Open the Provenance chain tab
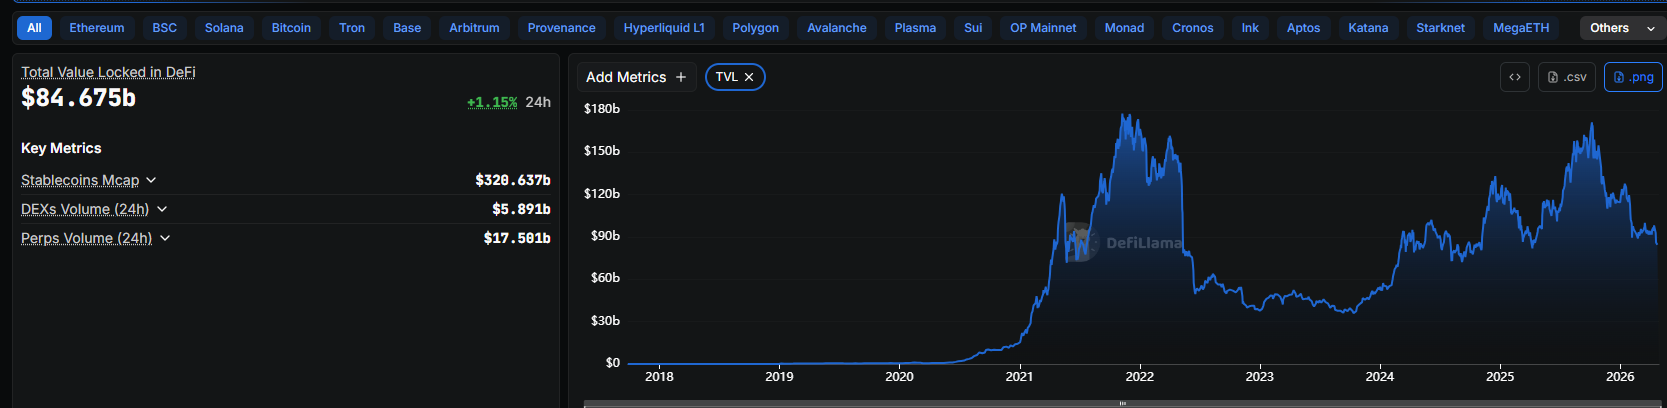Image resolution: width=1667 pixels, height=408 pixels. 562,28
